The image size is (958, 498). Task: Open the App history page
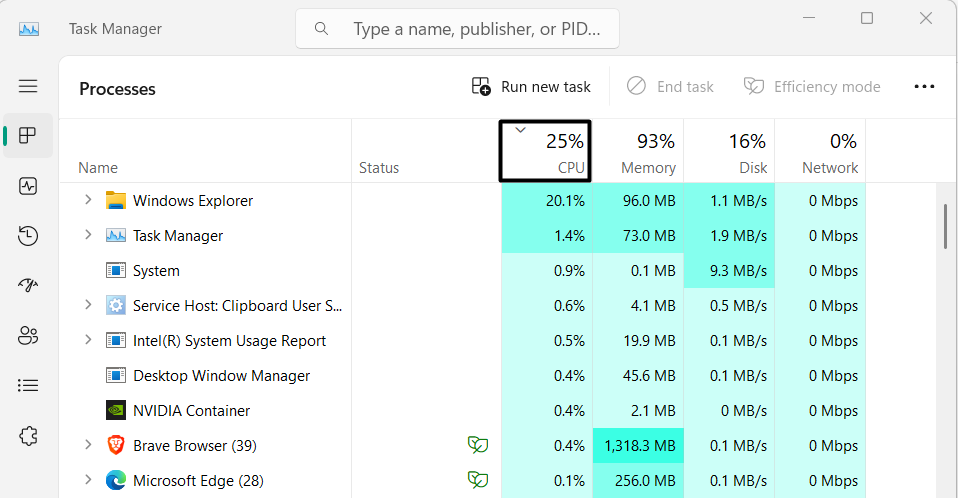(x=28, y=236)
